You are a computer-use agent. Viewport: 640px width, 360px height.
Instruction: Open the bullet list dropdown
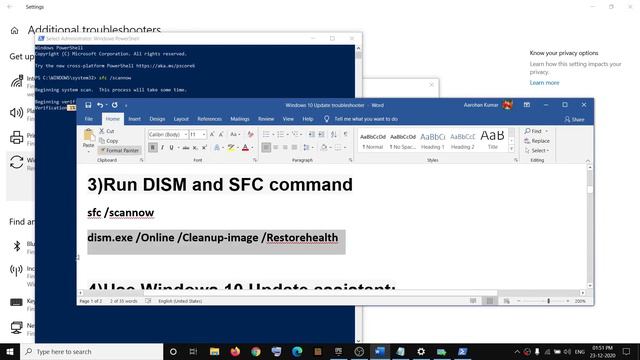click(x=273, y=134)
